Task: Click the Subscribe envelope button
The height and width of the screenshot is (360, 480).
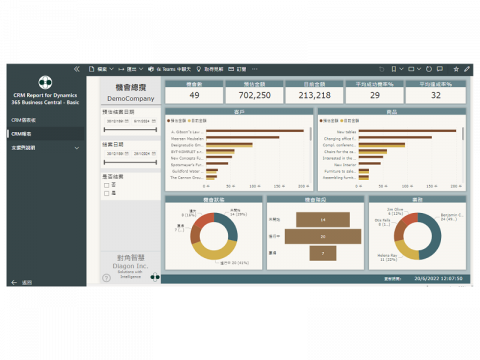Action: point(237,69)
